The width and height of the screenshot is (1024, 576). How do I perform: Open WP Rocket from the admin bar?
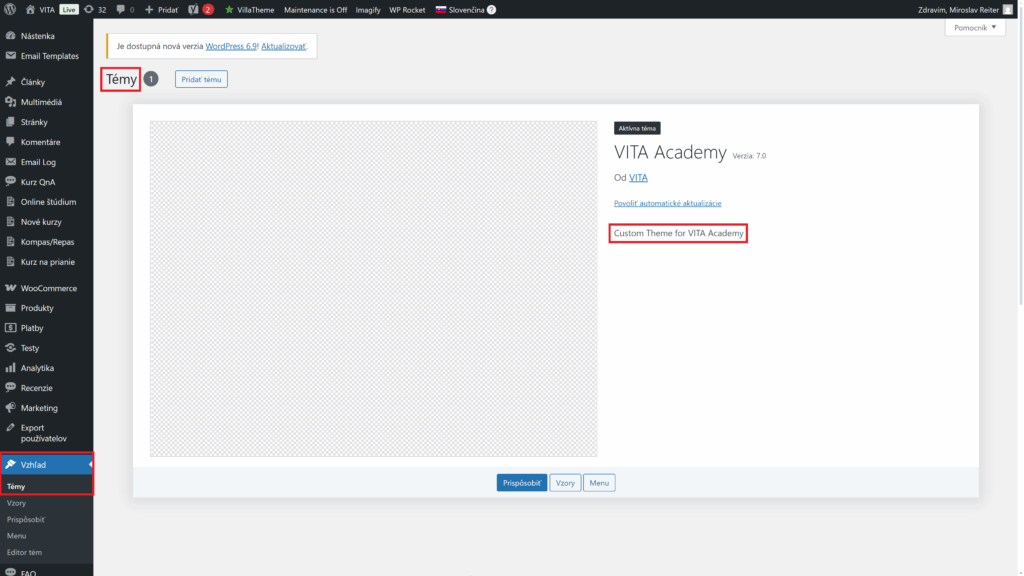(406, 9)
